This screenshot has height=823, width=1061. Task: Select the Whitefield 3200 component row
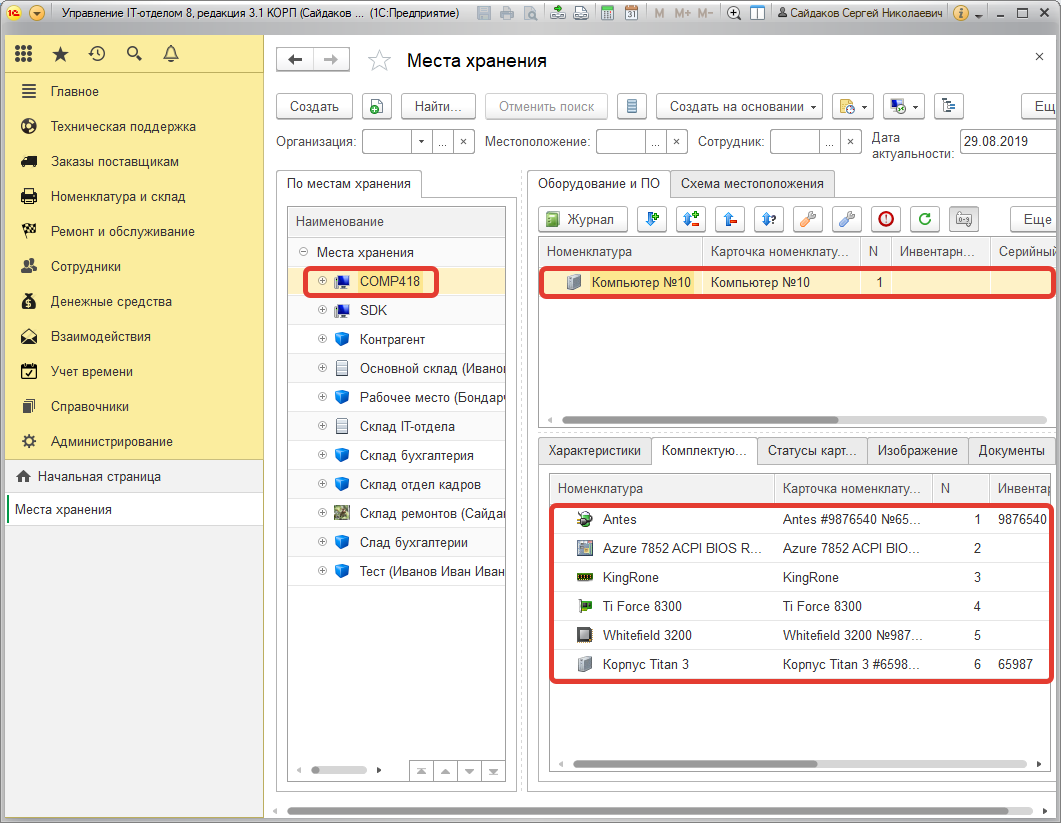pos(802,635)
